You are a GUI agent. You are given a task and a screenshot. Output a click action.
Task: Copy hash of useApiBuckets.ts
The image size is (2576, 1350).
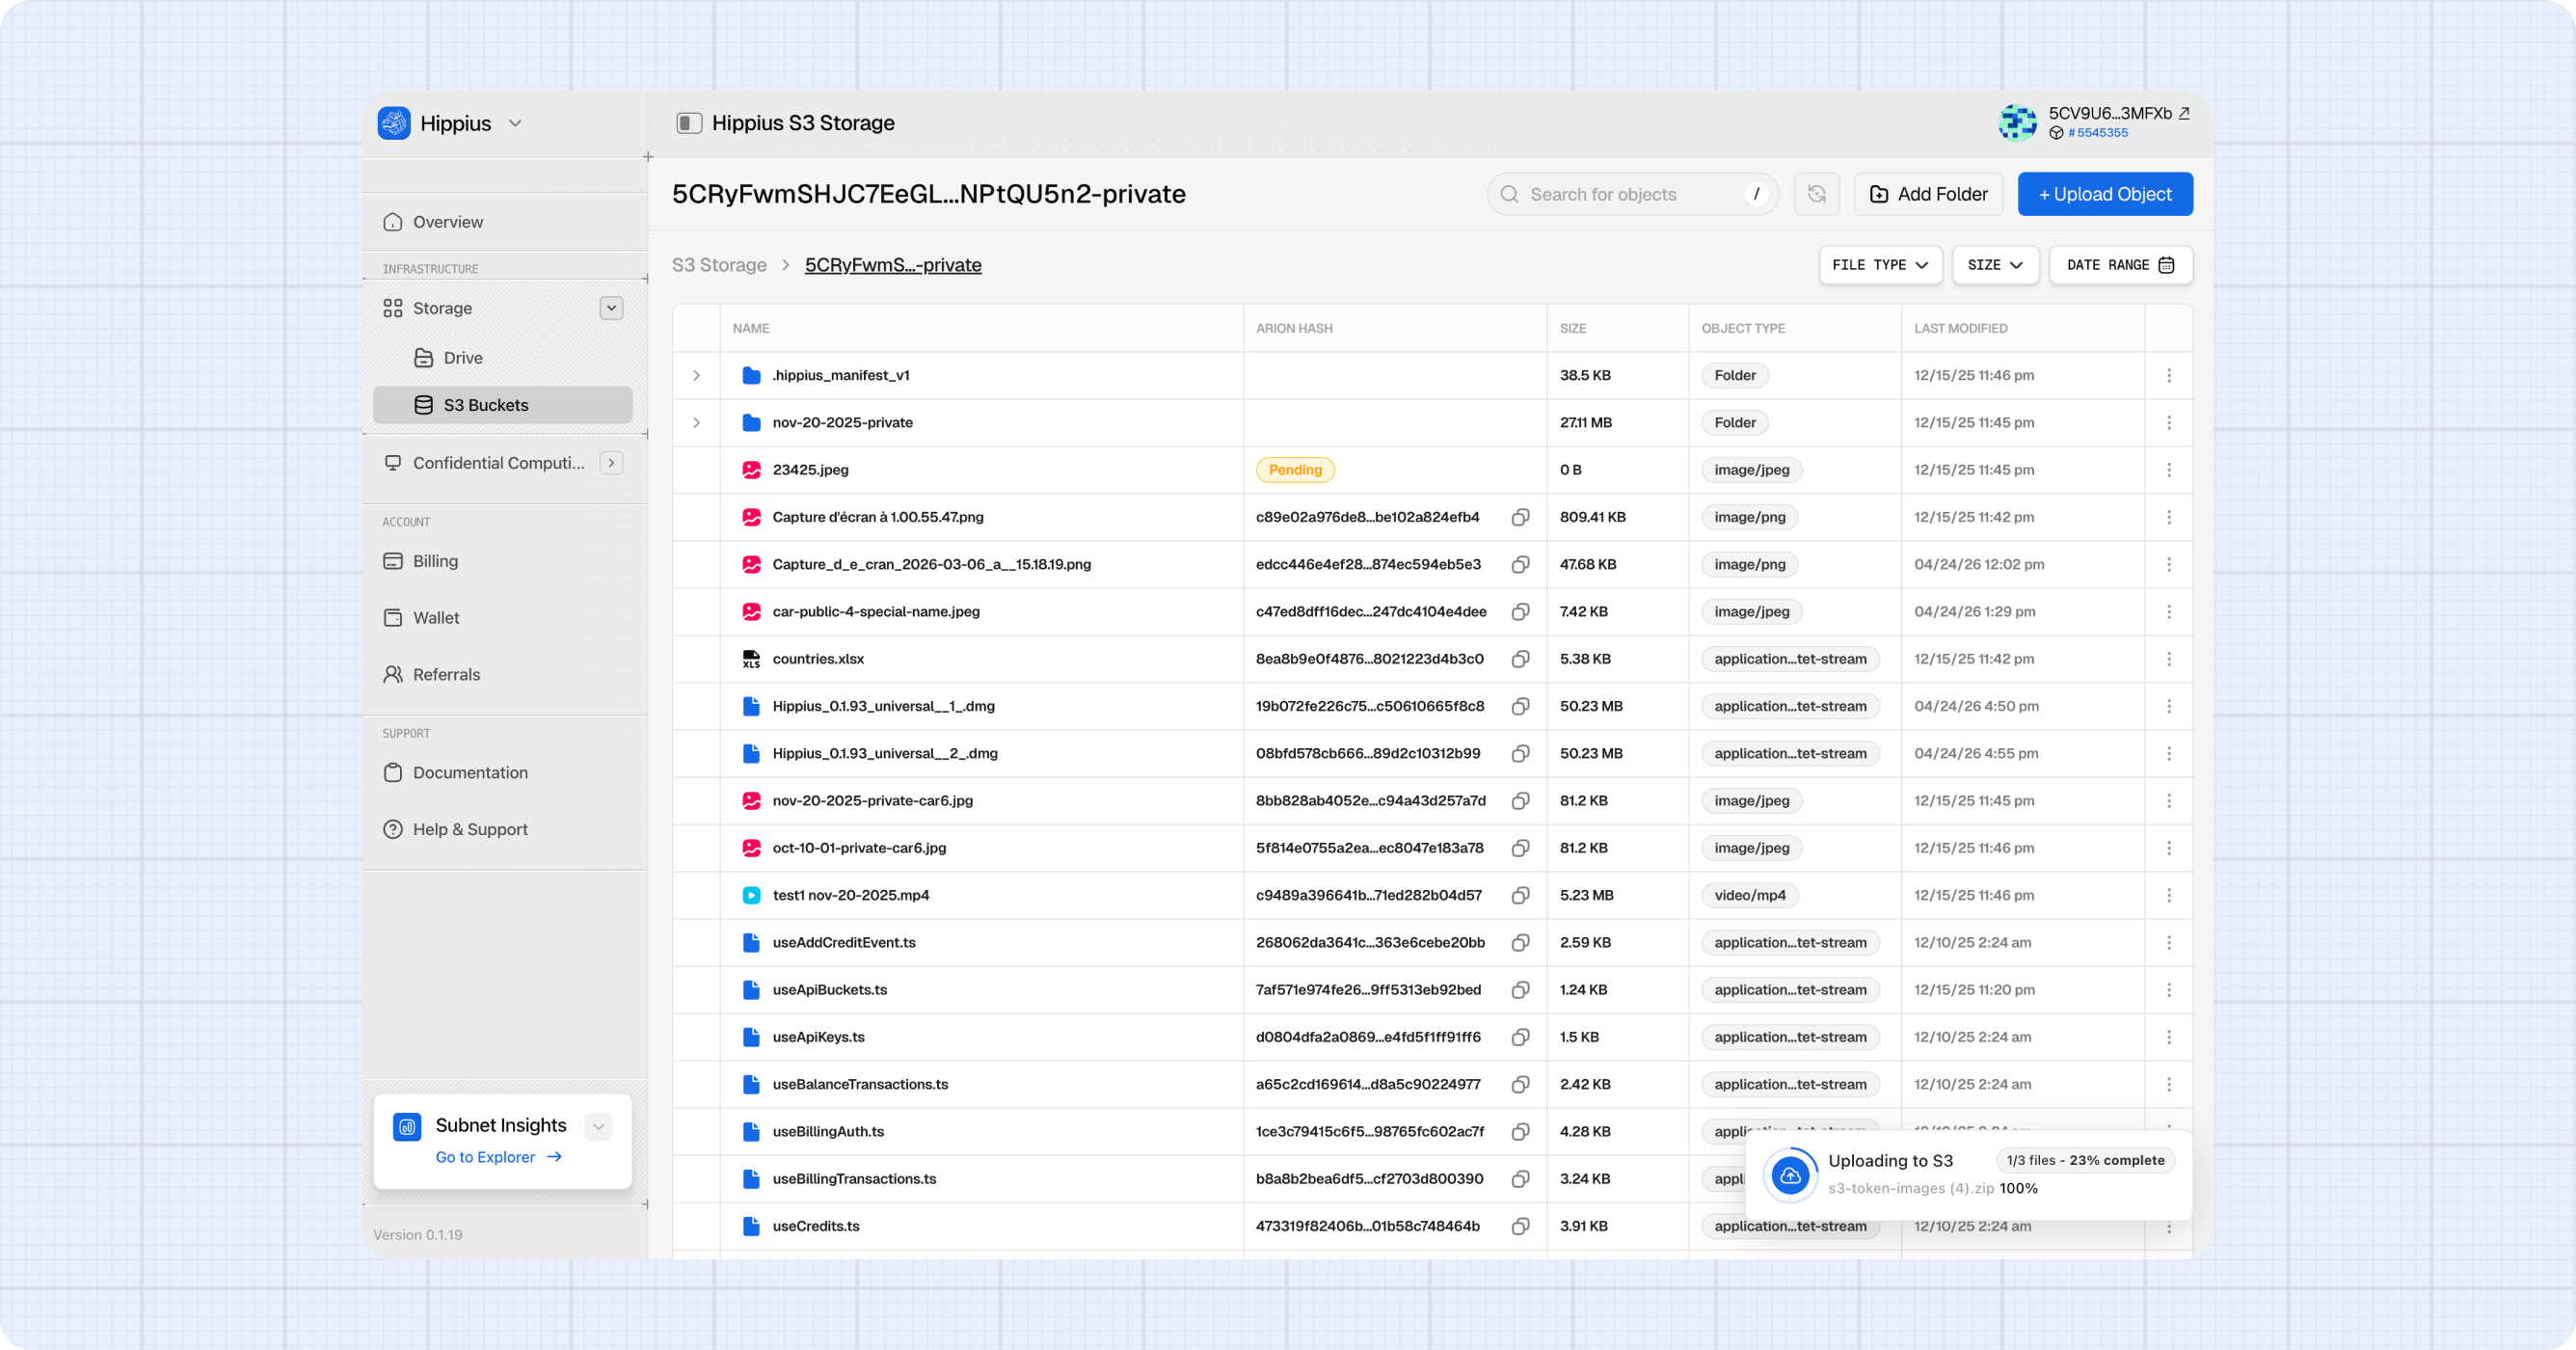click(1520, 990)
